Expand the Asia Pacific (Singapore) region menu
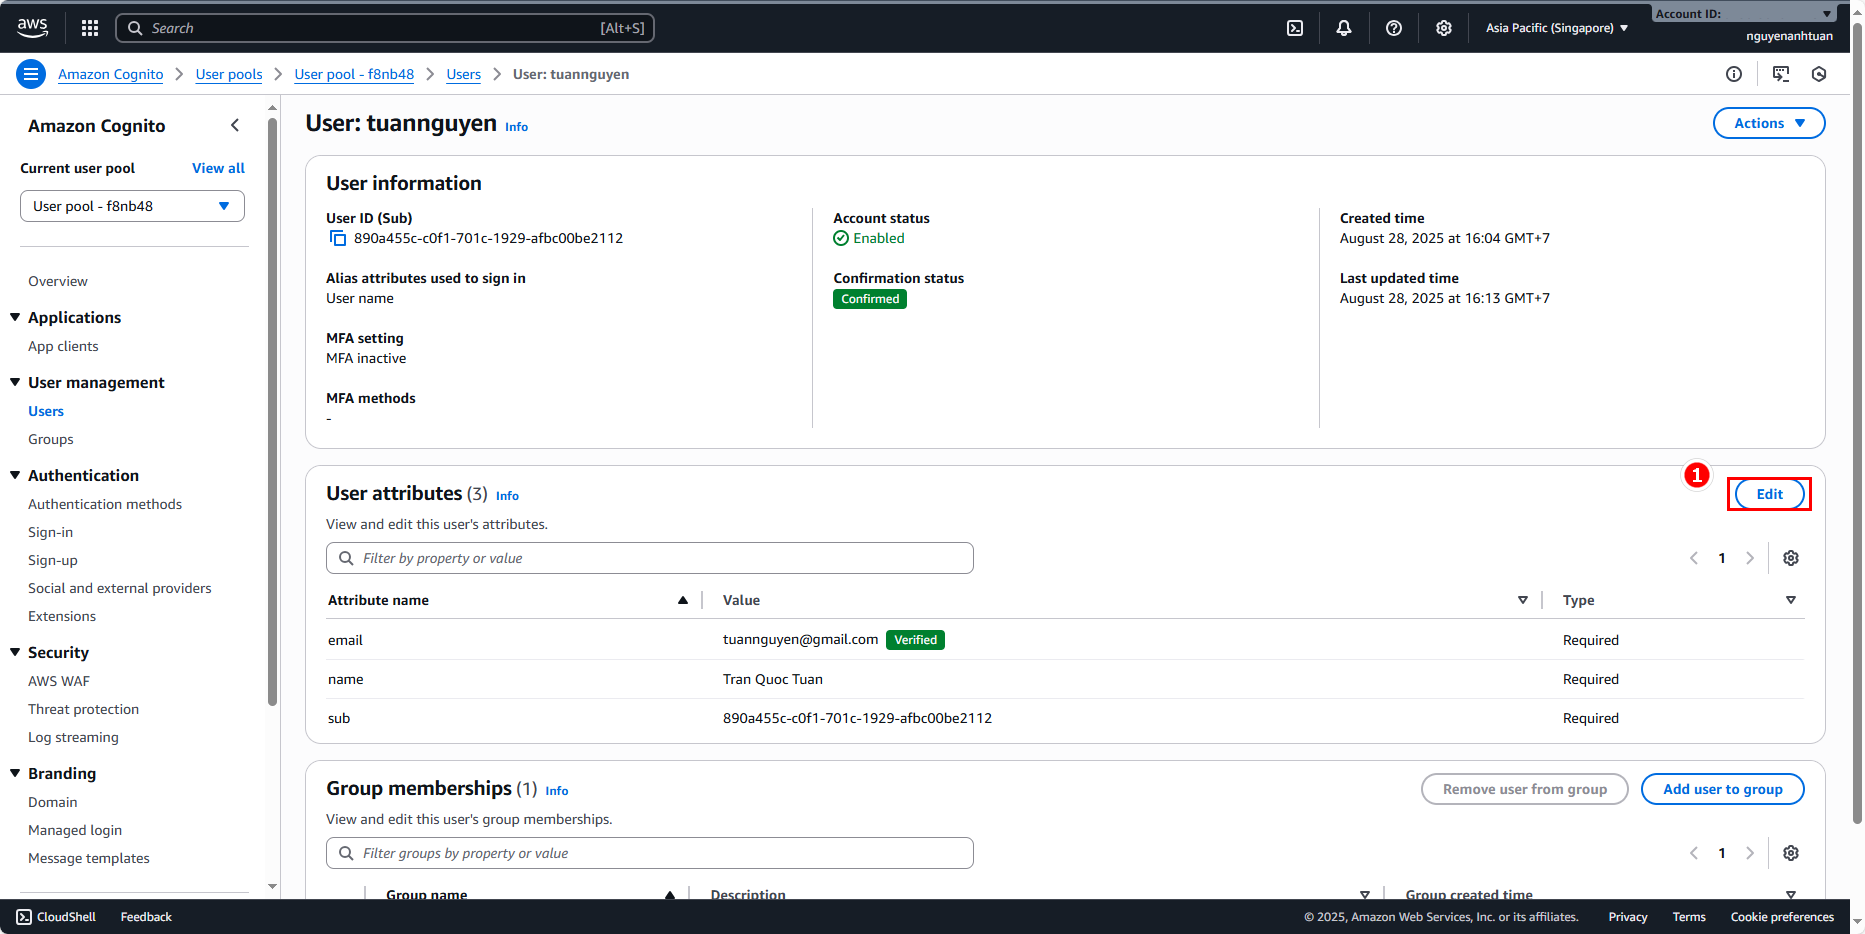The width and height of the screenshot is (1865, 934). tap(1556, 28)
